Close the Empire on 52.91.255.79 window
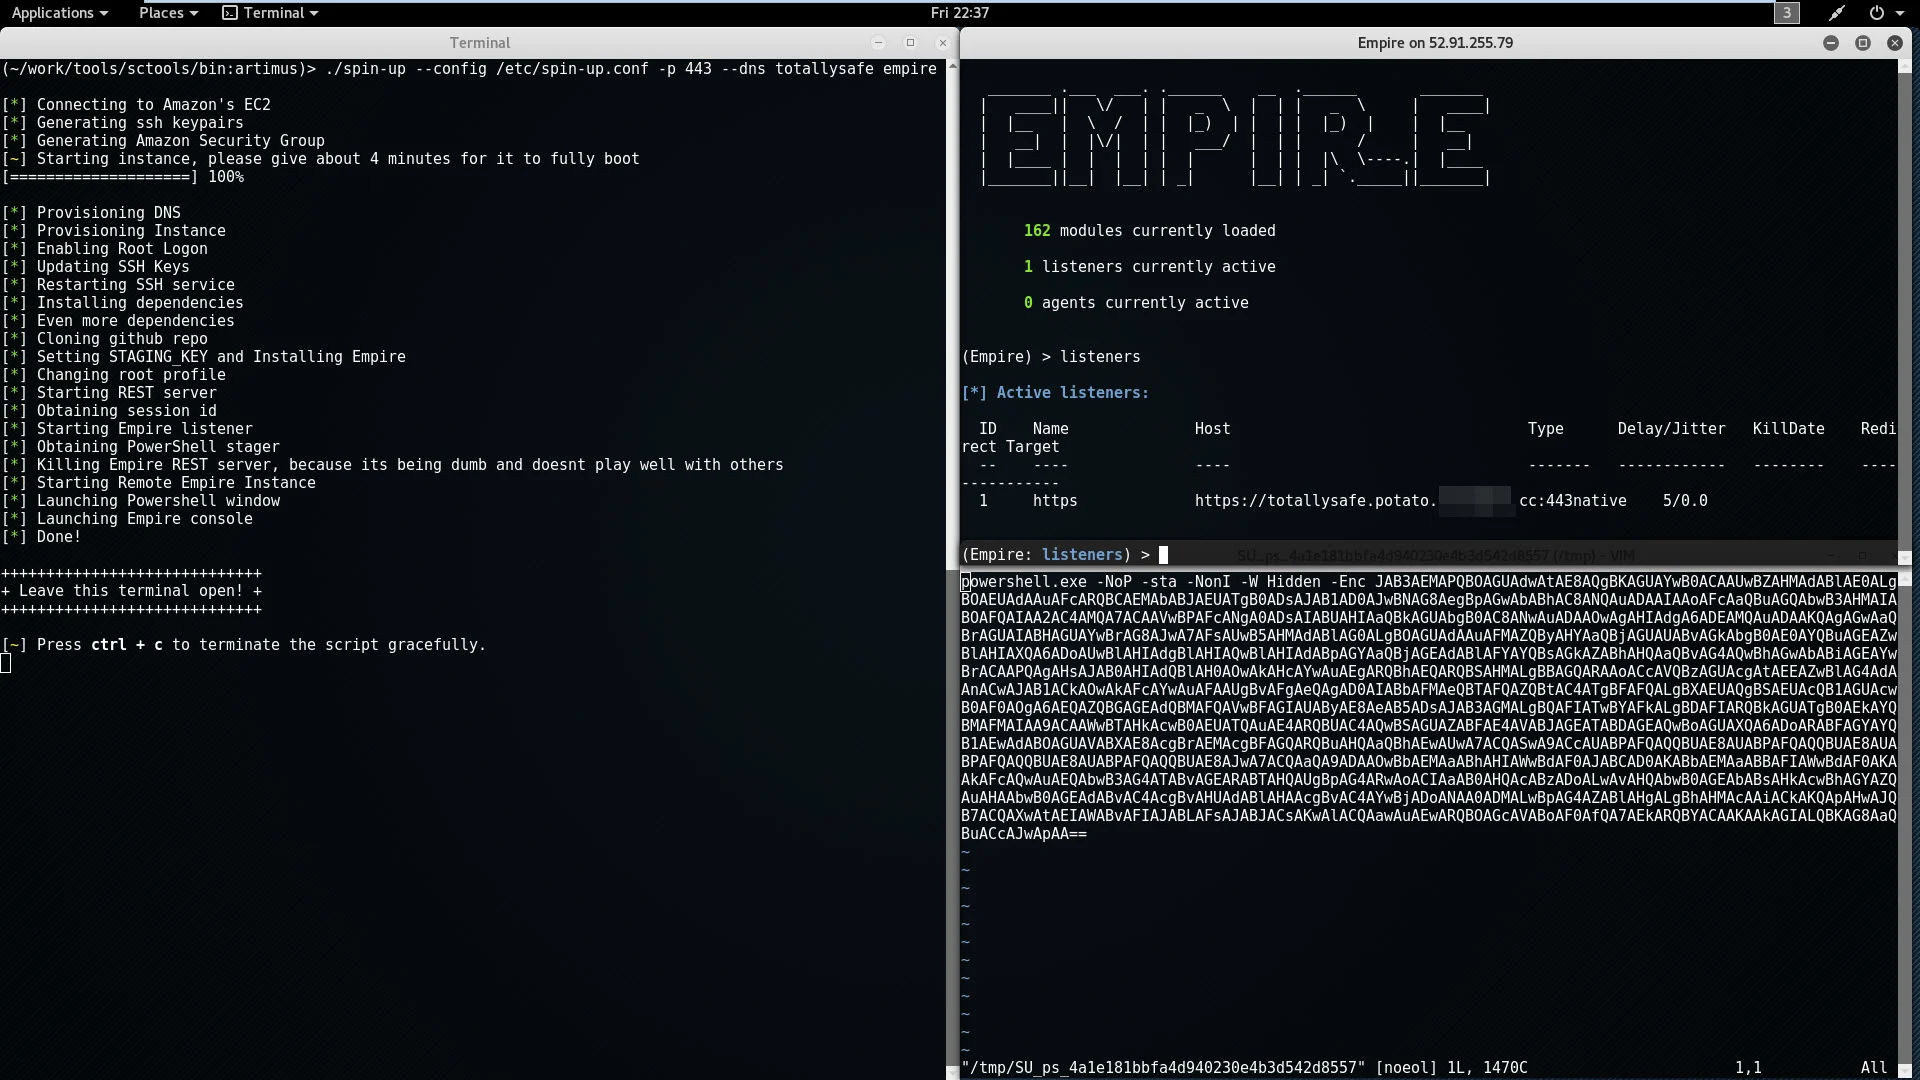1920x1080 pixels. pos(1895,43)
